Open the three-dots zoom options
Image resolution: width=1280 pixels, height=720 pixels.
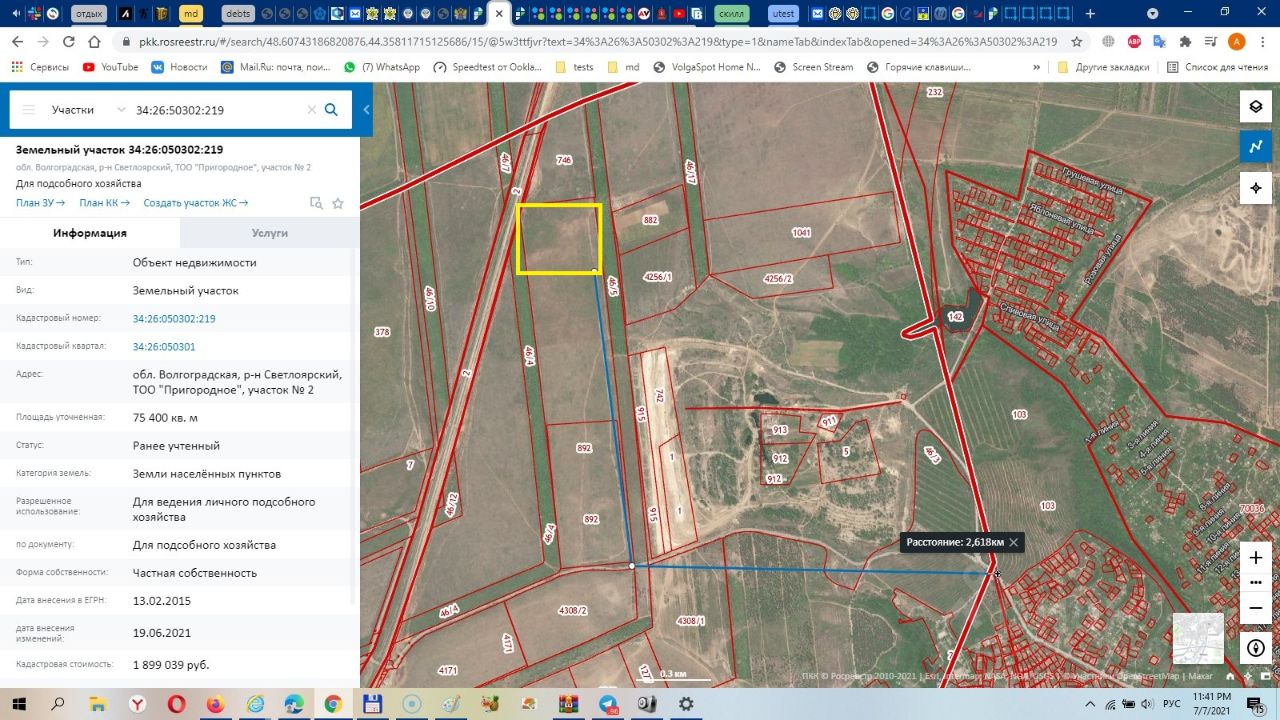click(x=1256, y=582)
